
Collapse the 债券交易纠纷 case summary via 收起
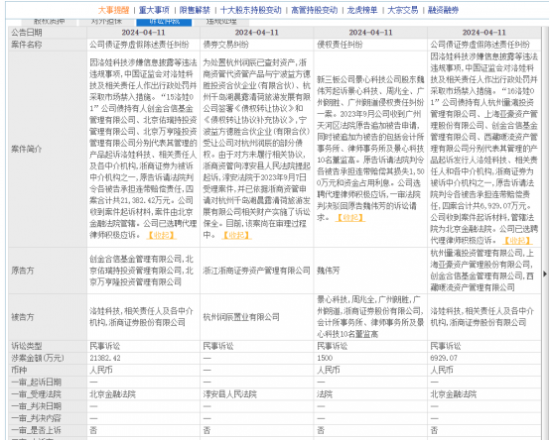pos(237,235)
